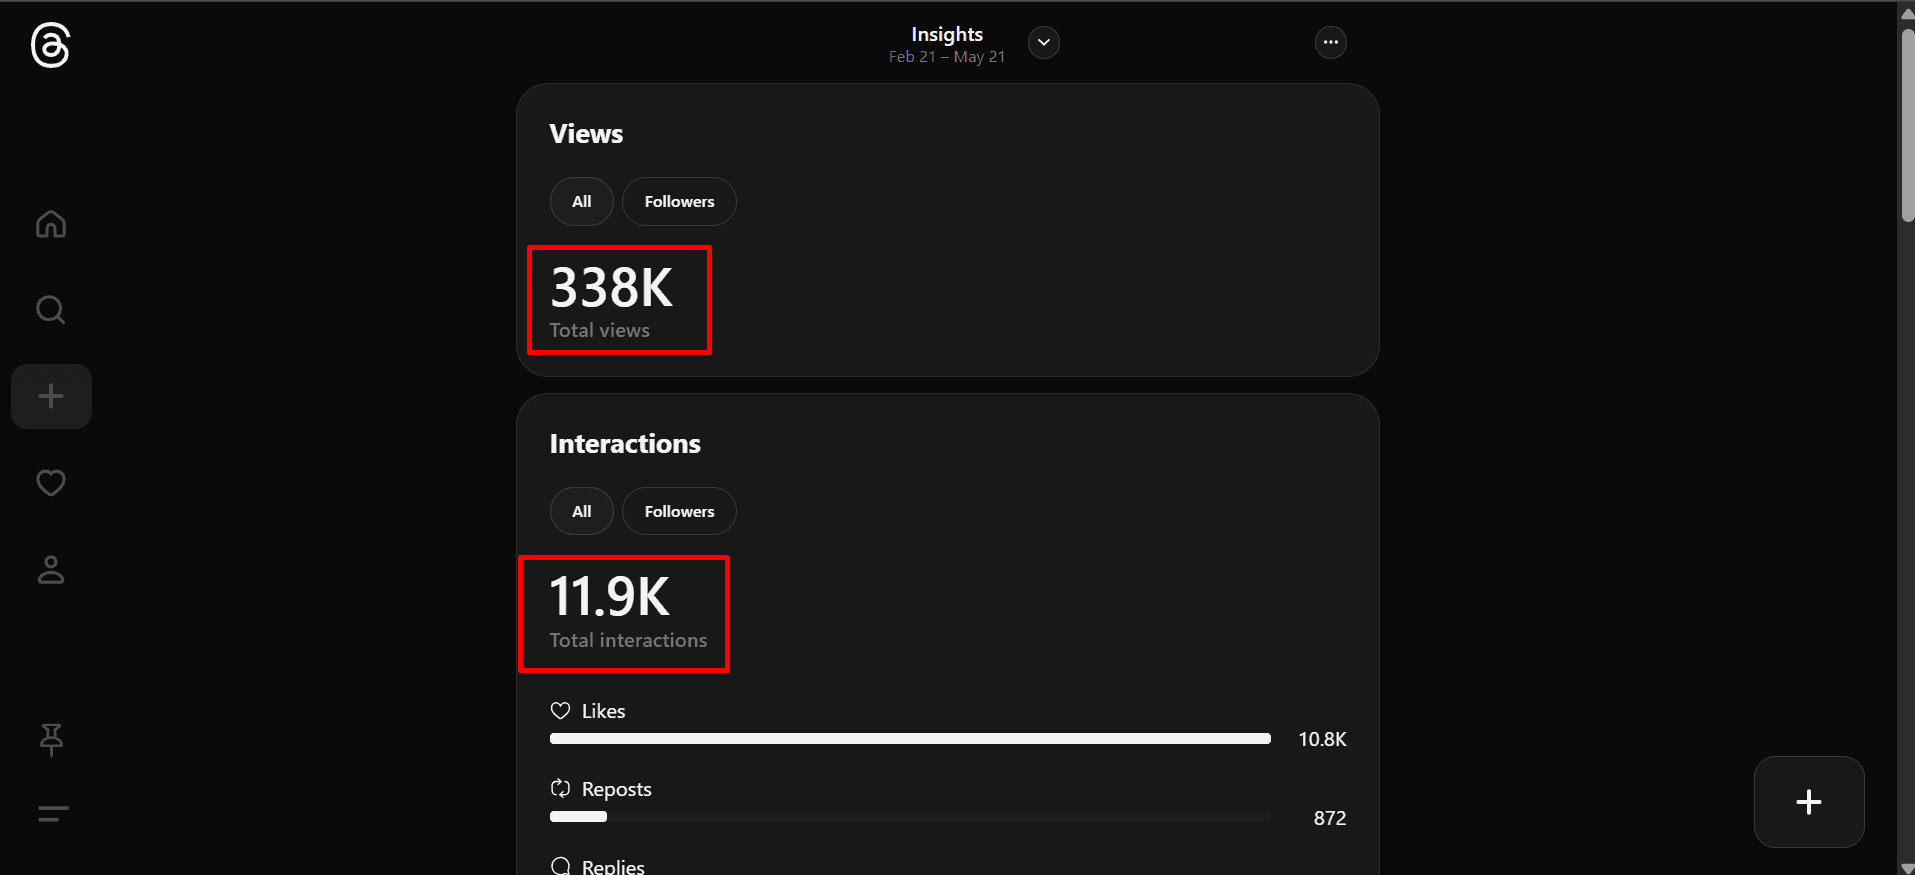Click the 11.9K total interactions value

coord(610,597)
